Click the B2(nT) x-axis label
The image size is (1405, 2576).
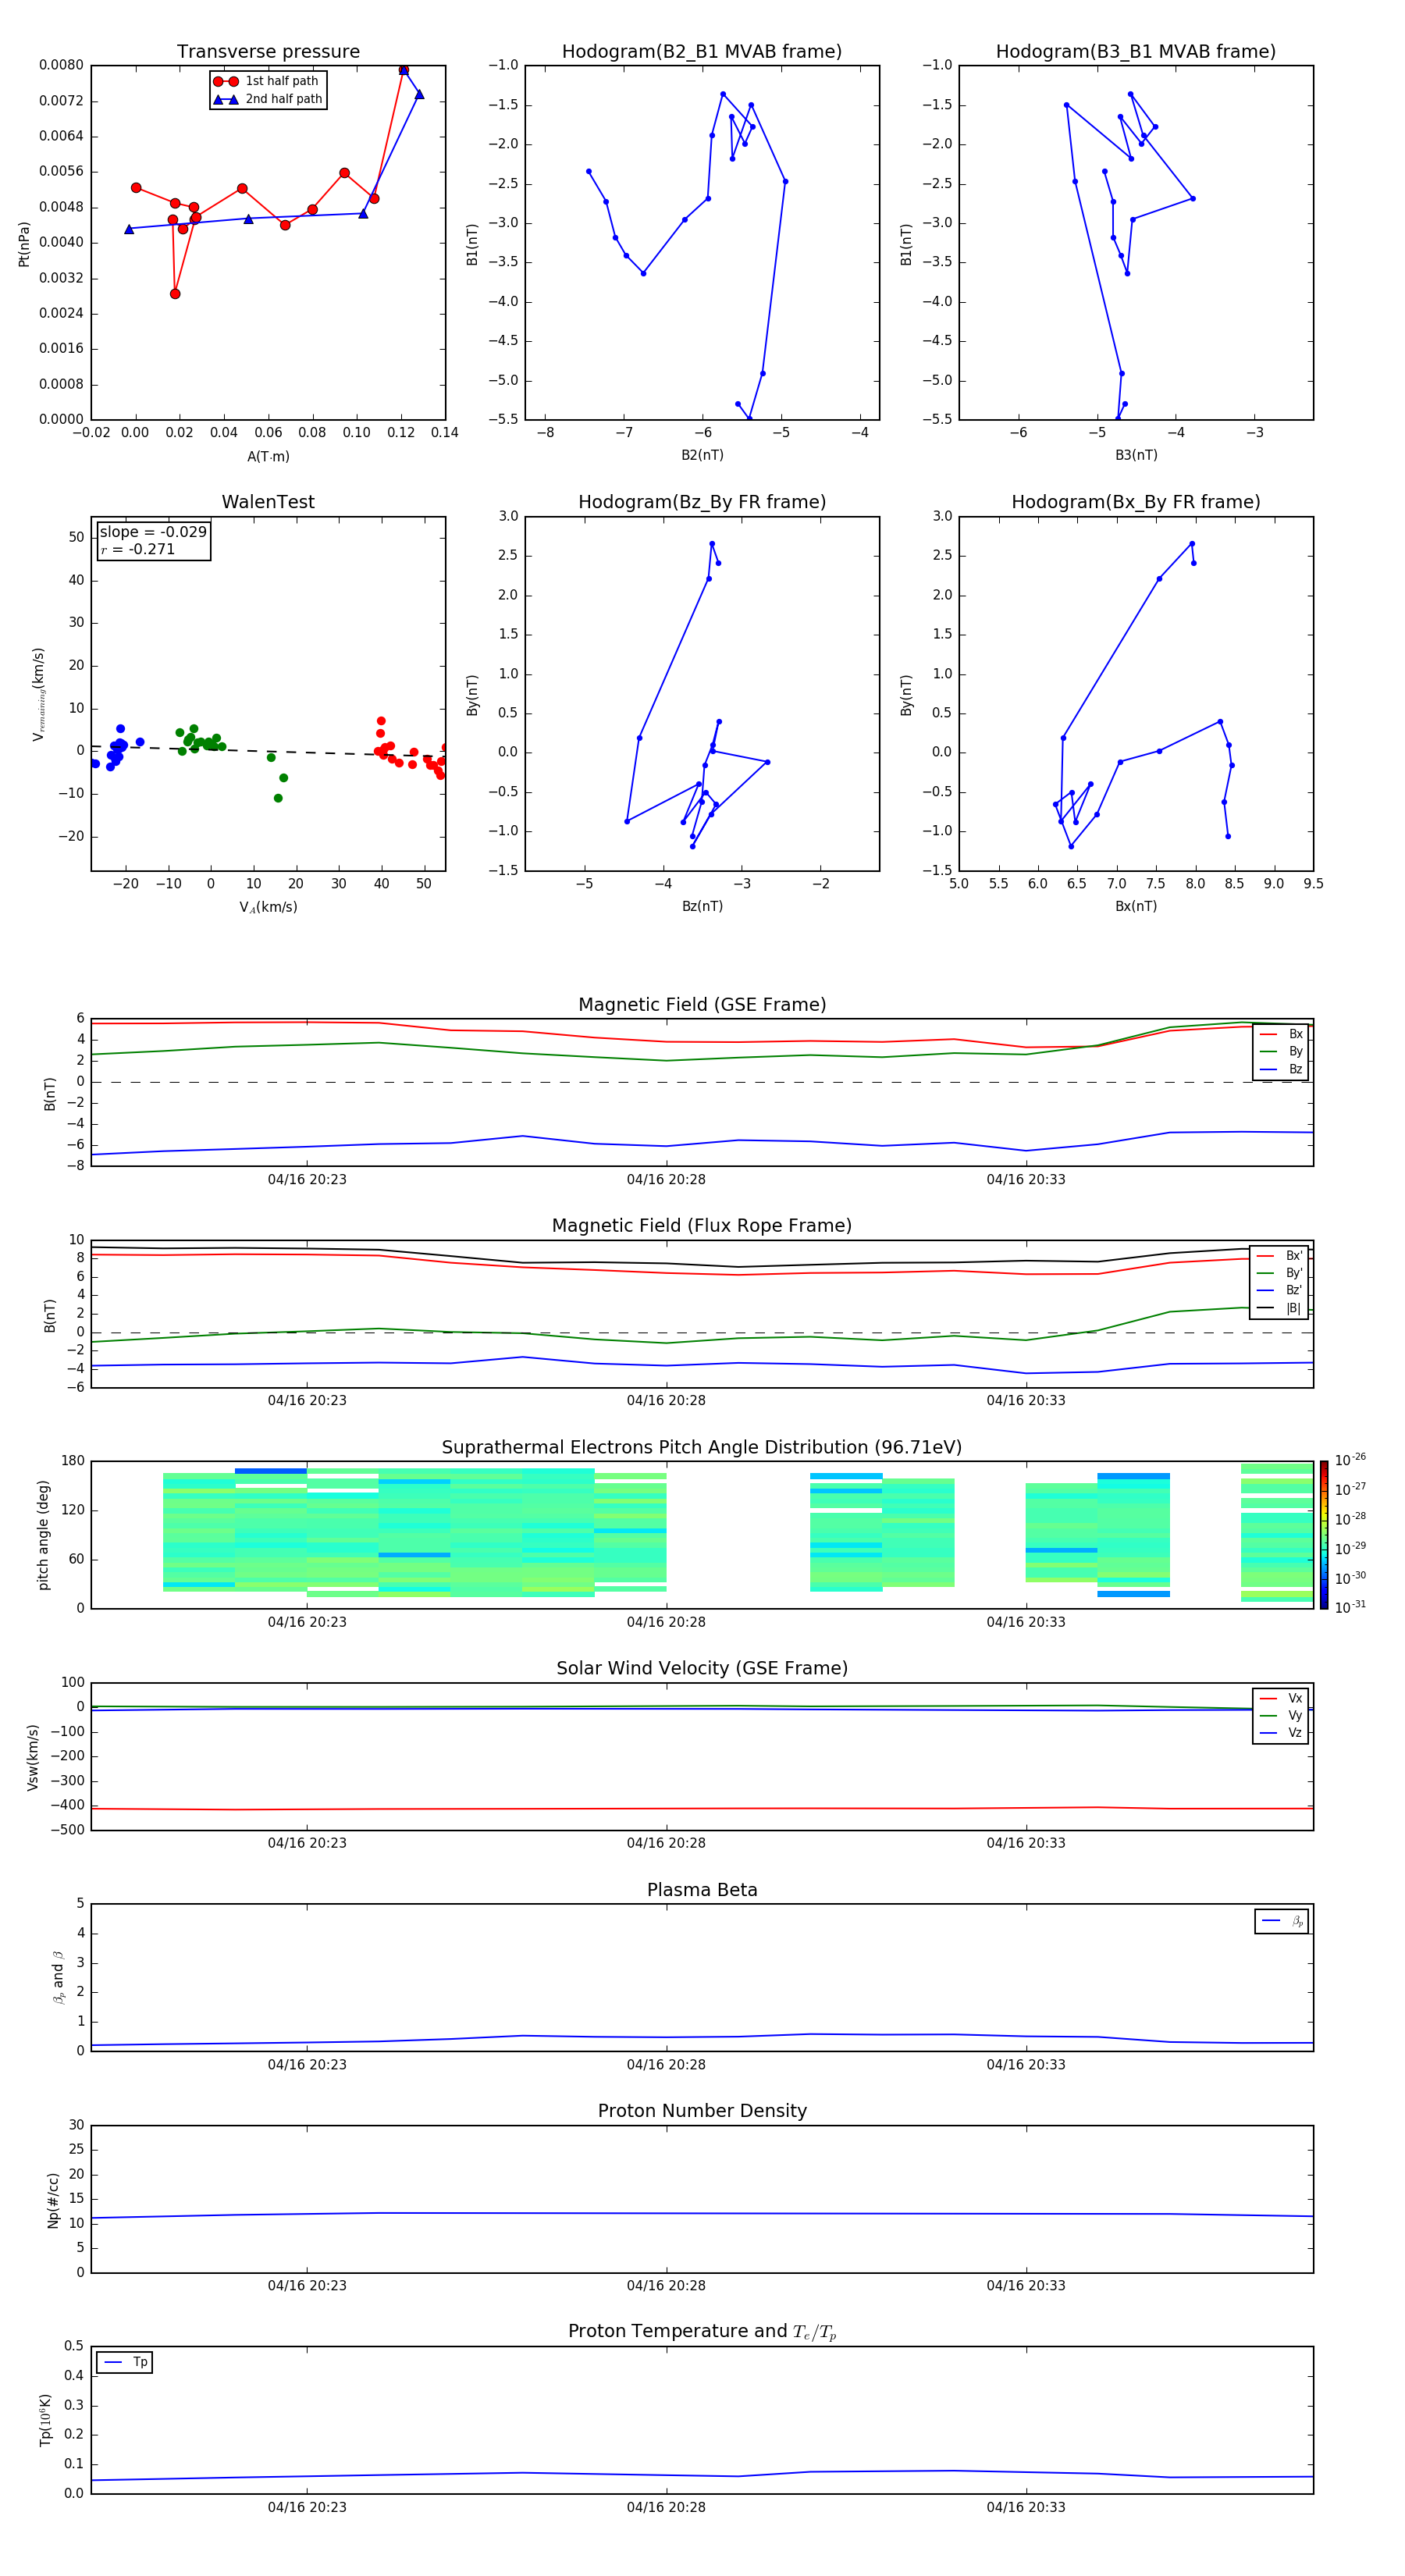click(x=702, y=455)
